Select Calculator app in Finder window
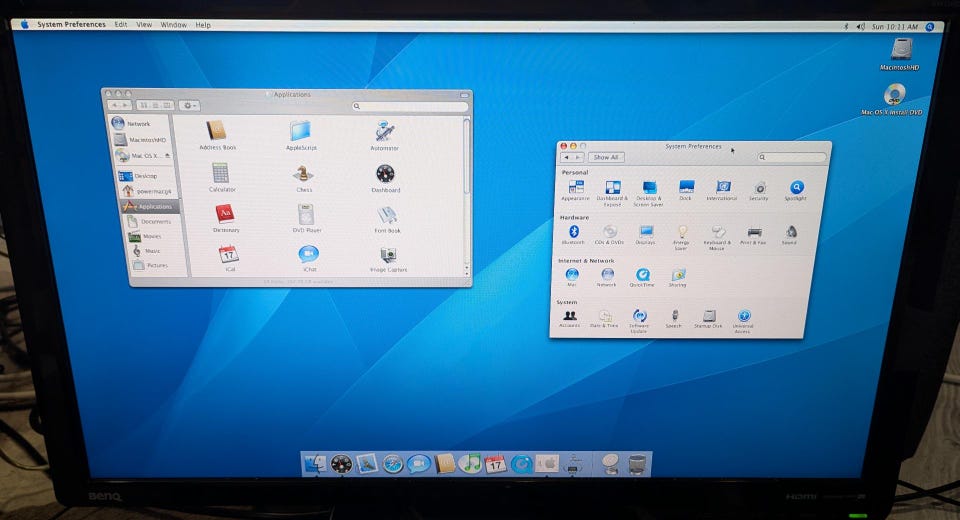Viewport: 960px width, 520px height. coord(221,178)
